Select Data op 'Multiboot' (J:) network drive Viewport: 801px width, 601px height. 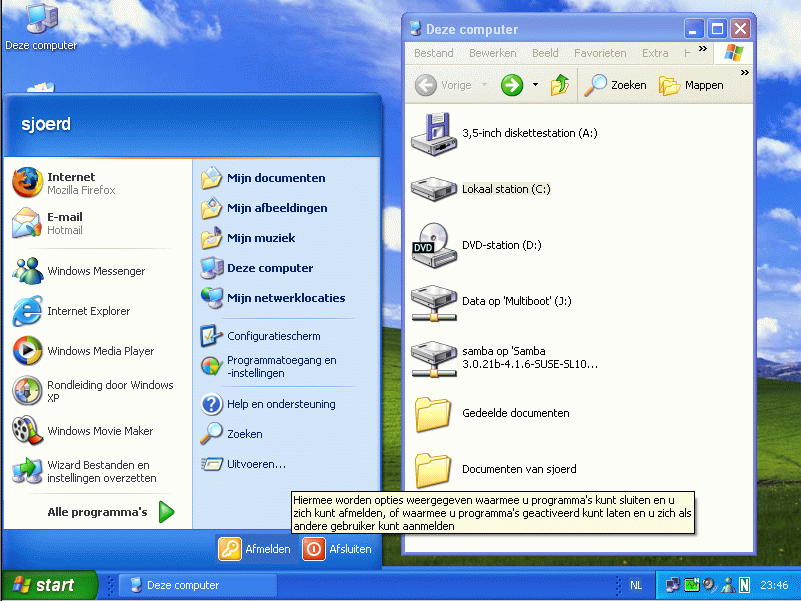pos(491,302)
